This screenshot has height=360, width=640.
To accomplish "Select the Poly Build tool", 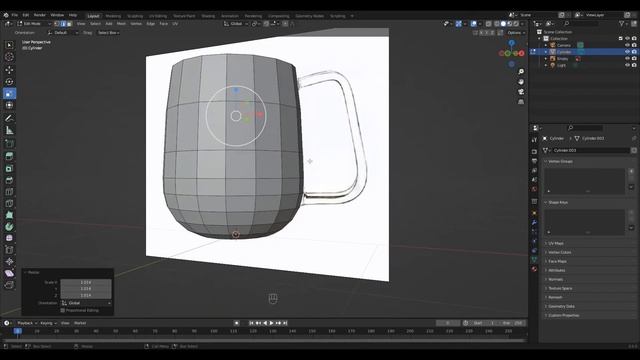I will tap(9, 215).
